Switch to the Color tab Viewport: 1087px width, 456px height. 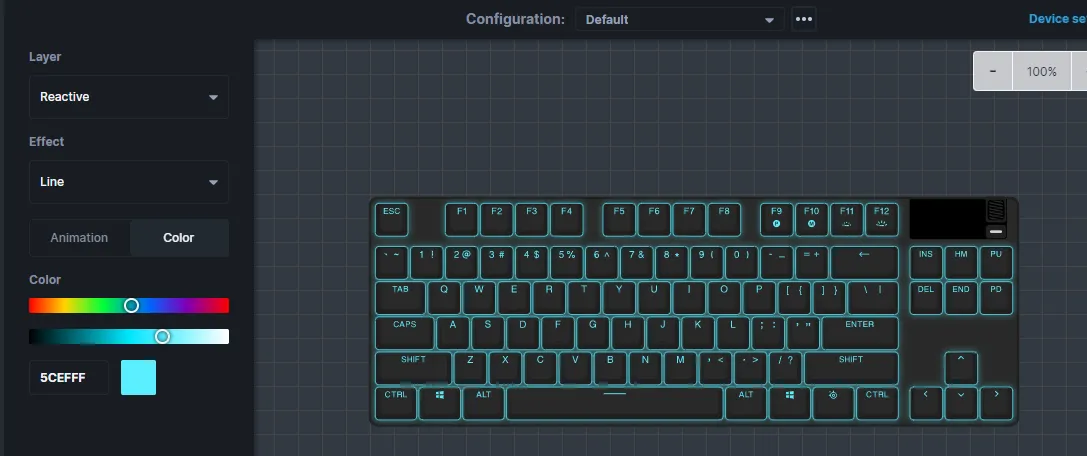pyautogui.click(x=179, y=238)
